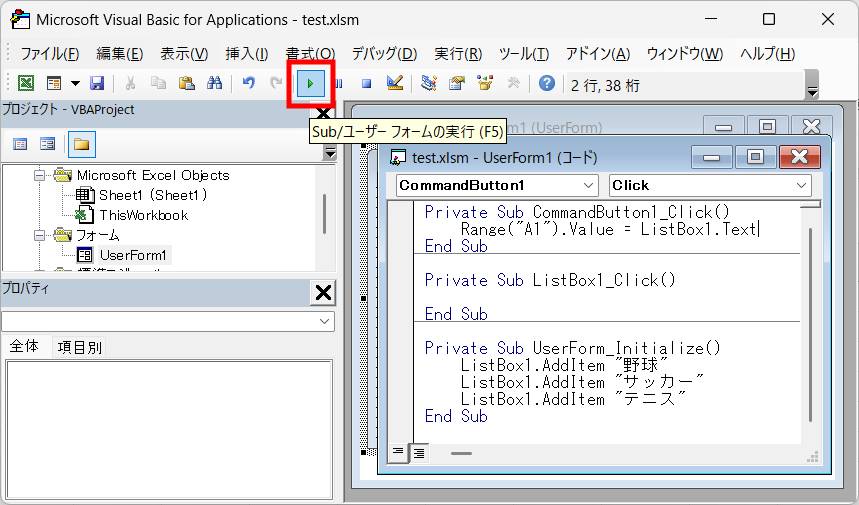Open Properties Window toolbar icon
Viewport: 859px width, 505px height.
[x=456, y=83]
